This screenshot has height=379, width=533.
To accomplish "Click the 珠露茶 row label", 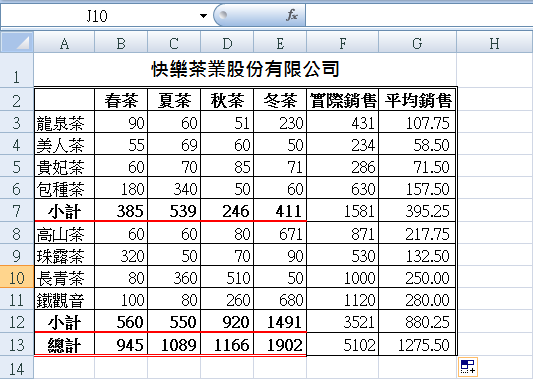I will point(64,255).
